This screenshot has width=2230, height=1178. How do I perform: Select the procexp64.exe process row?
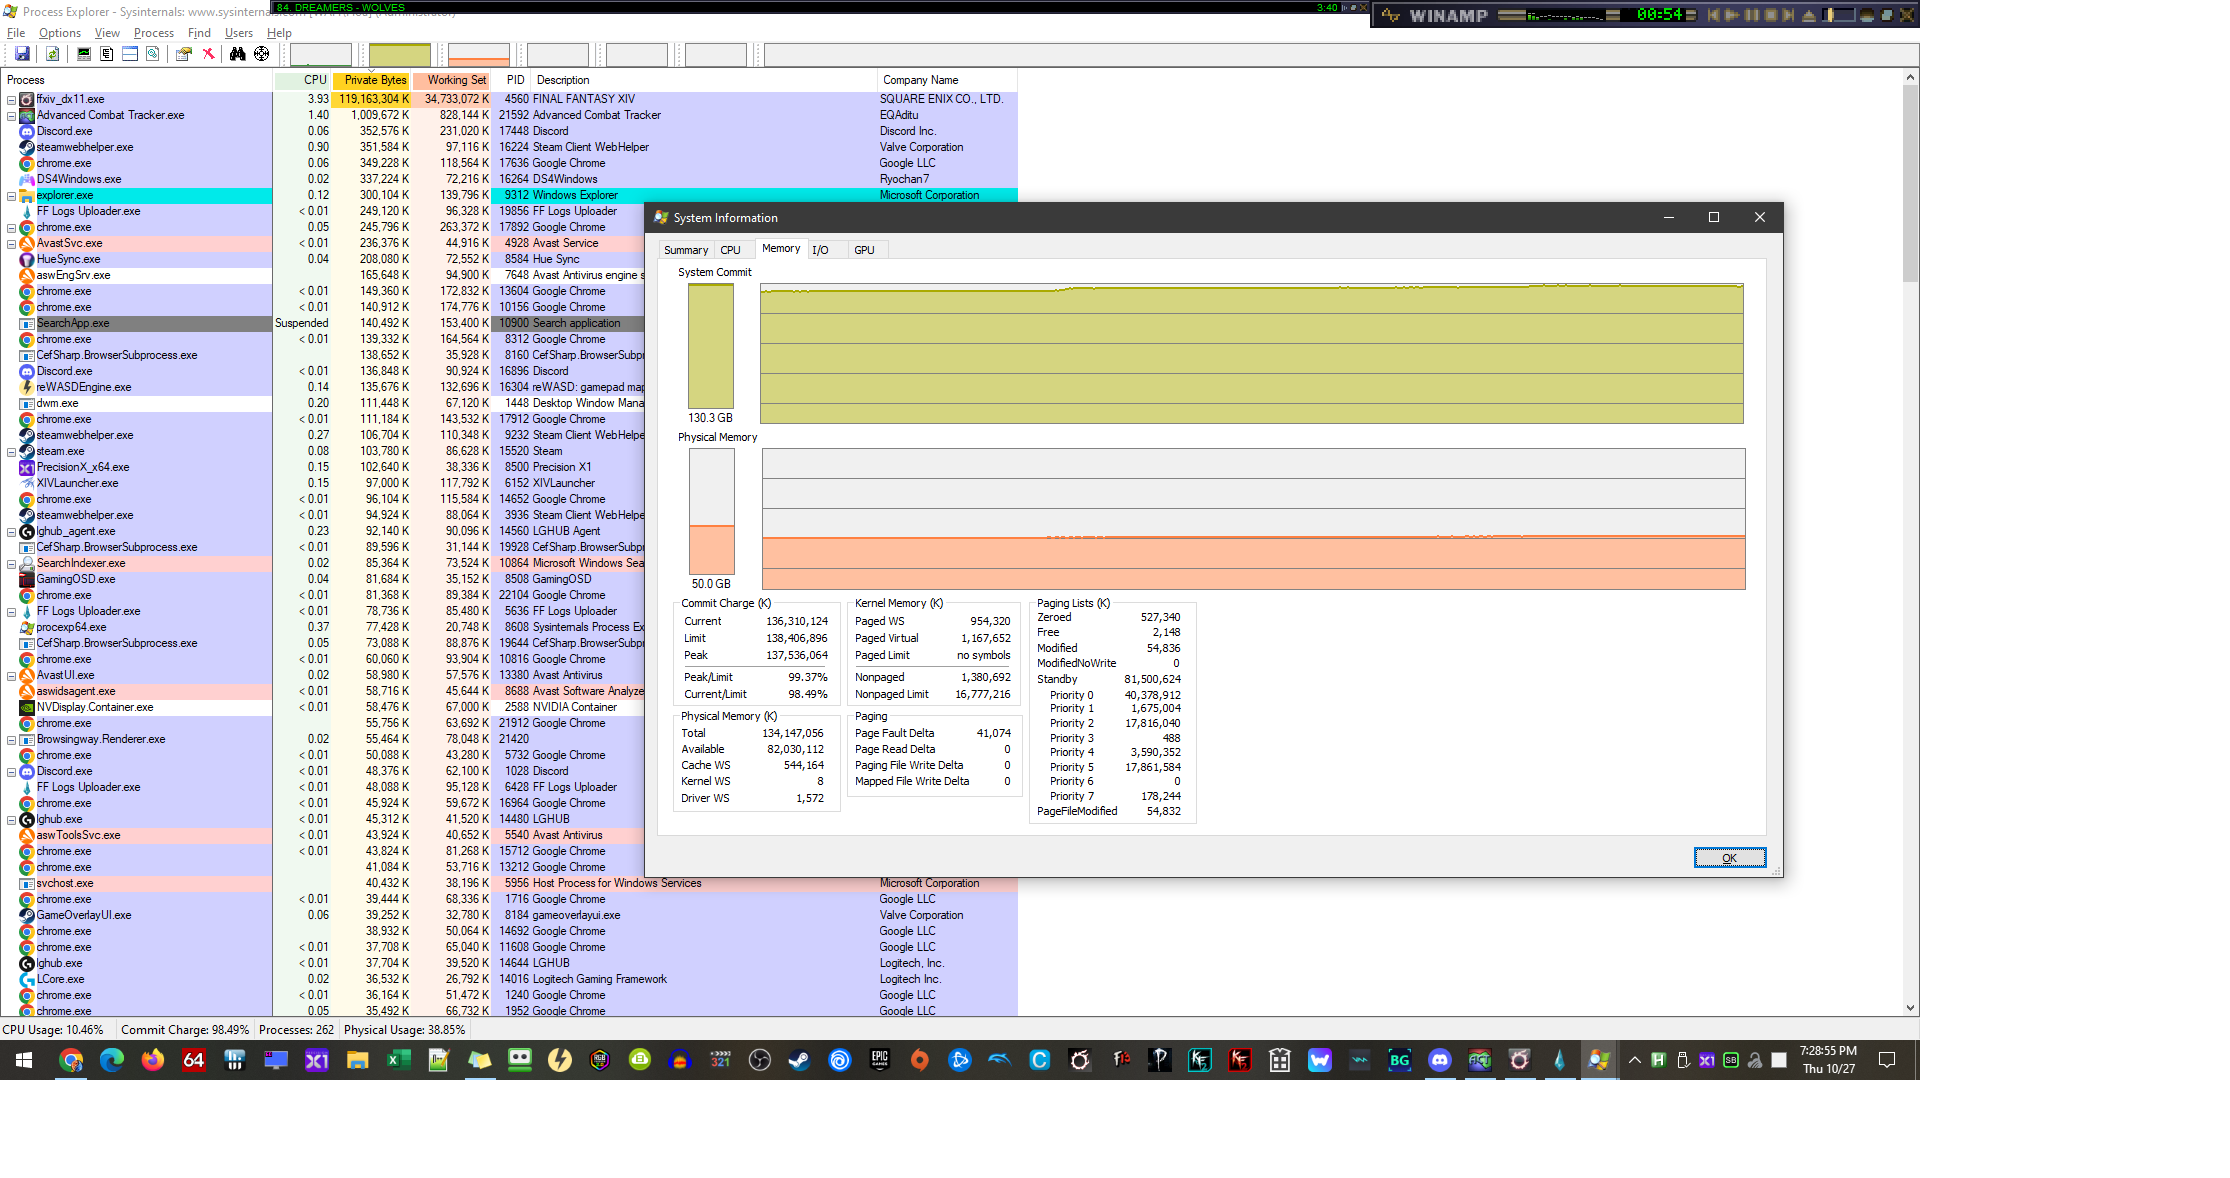[x=322, y=627]
